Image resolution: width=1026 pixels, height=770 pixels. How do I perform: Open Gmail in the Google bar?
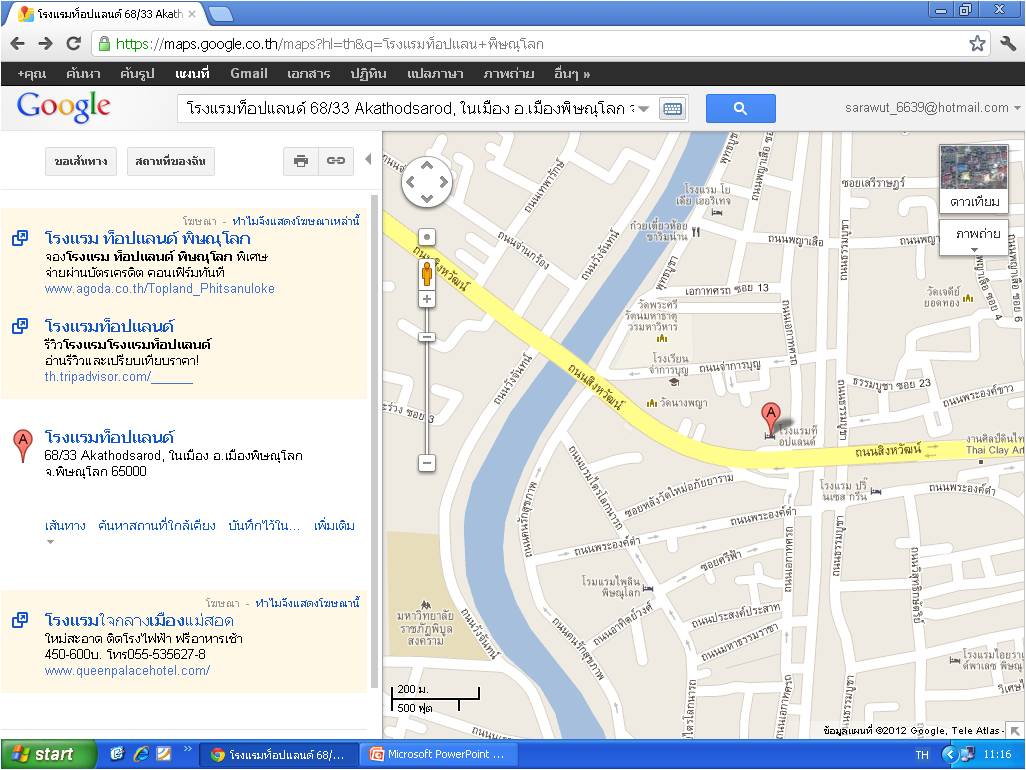249,74
